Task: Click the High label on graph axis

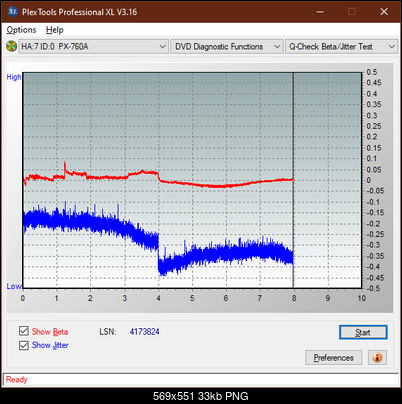Action: (x=14, y=77)
